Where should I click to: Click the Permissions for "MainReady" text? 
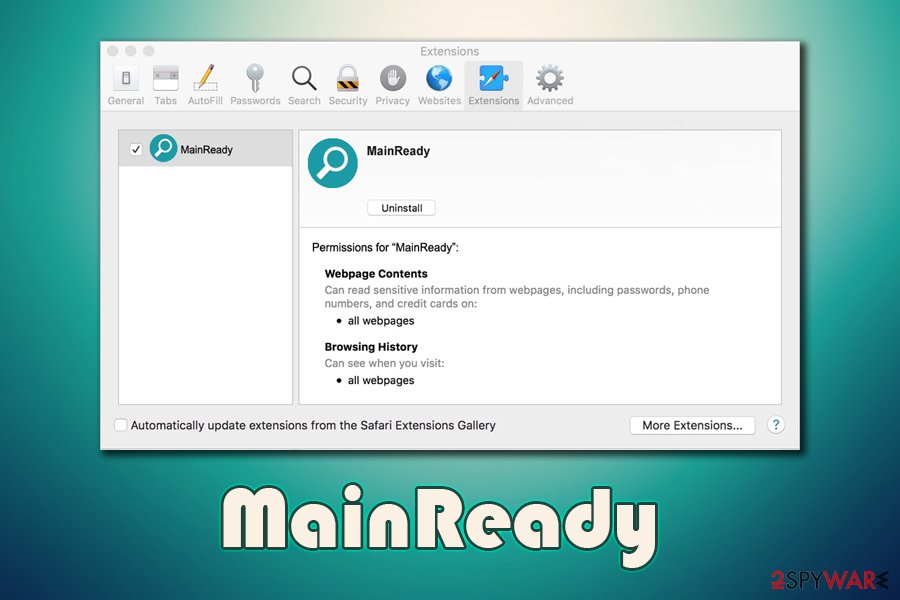click(x=385, y=247)
